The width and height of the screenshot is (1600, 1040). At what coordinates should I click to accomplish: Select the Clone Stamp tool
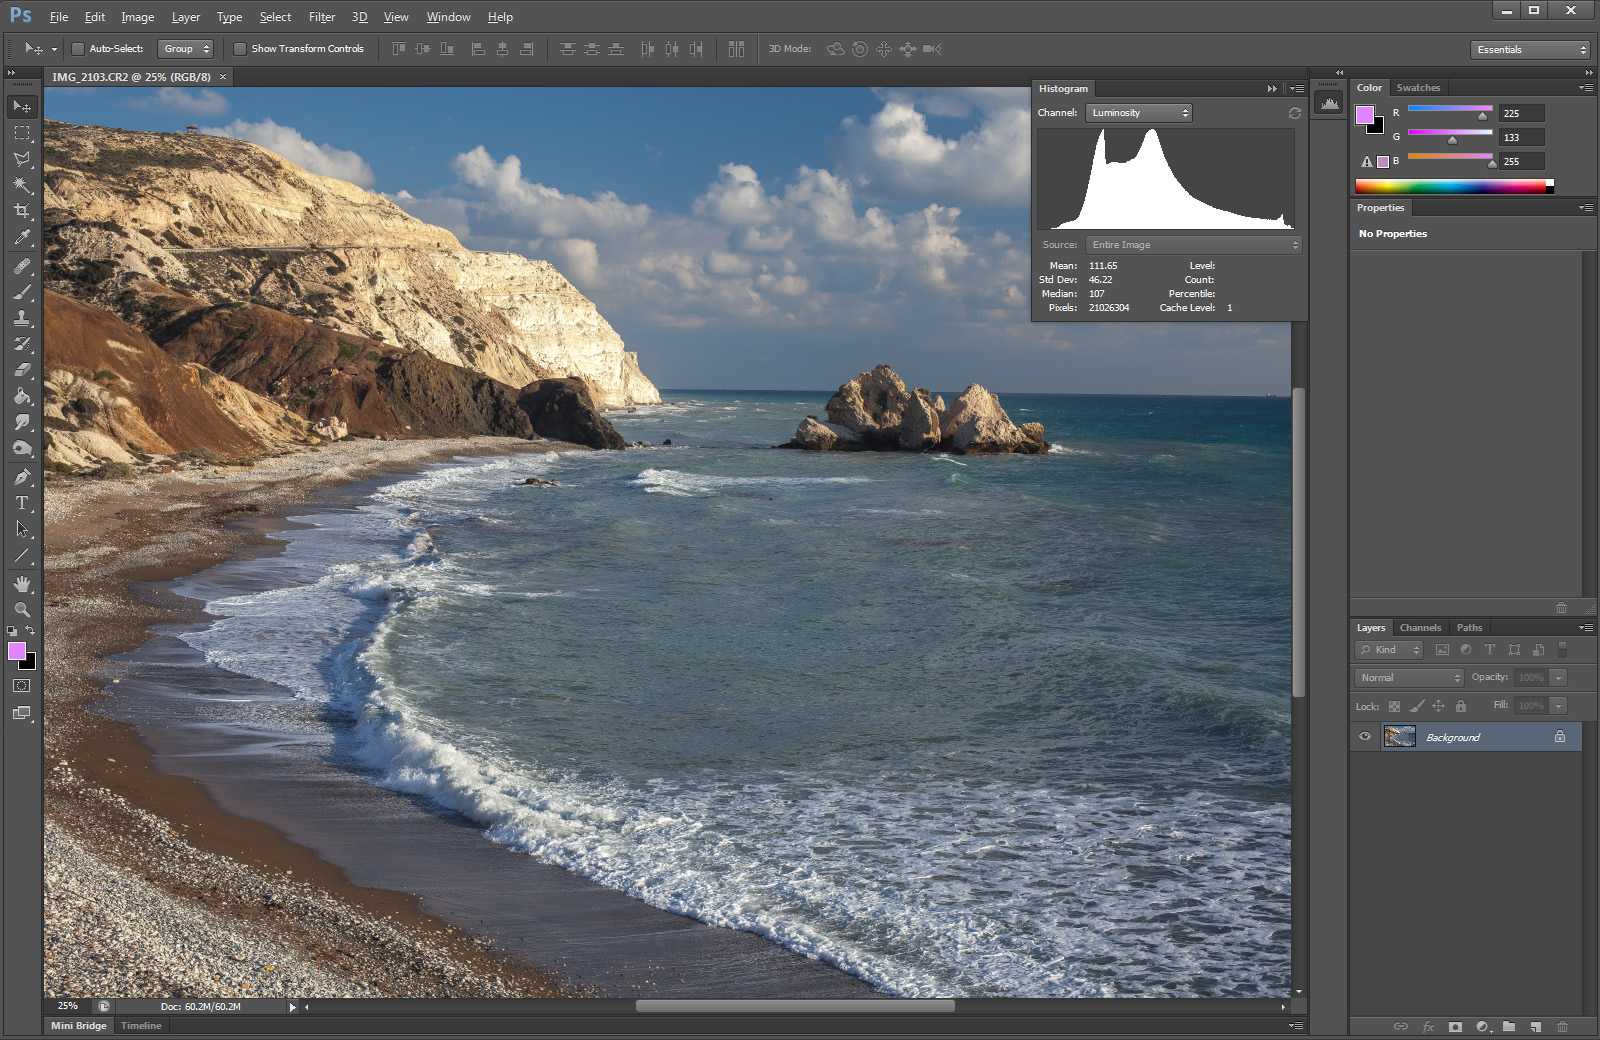(x=22, y=318)
